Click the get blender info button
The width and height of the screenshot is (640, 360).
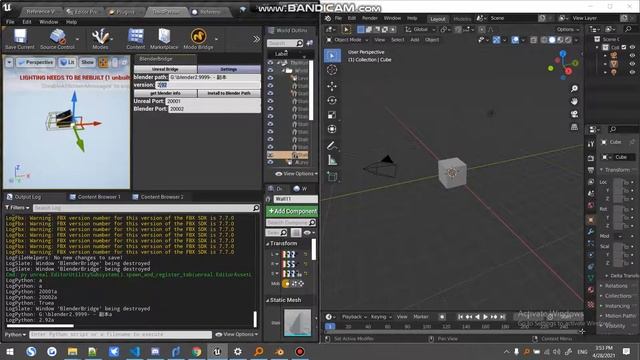(x=165, y=93)
